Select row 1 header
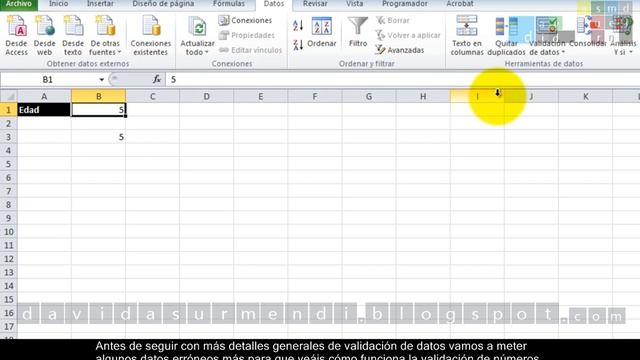640x360 pixels. point(9,110)
